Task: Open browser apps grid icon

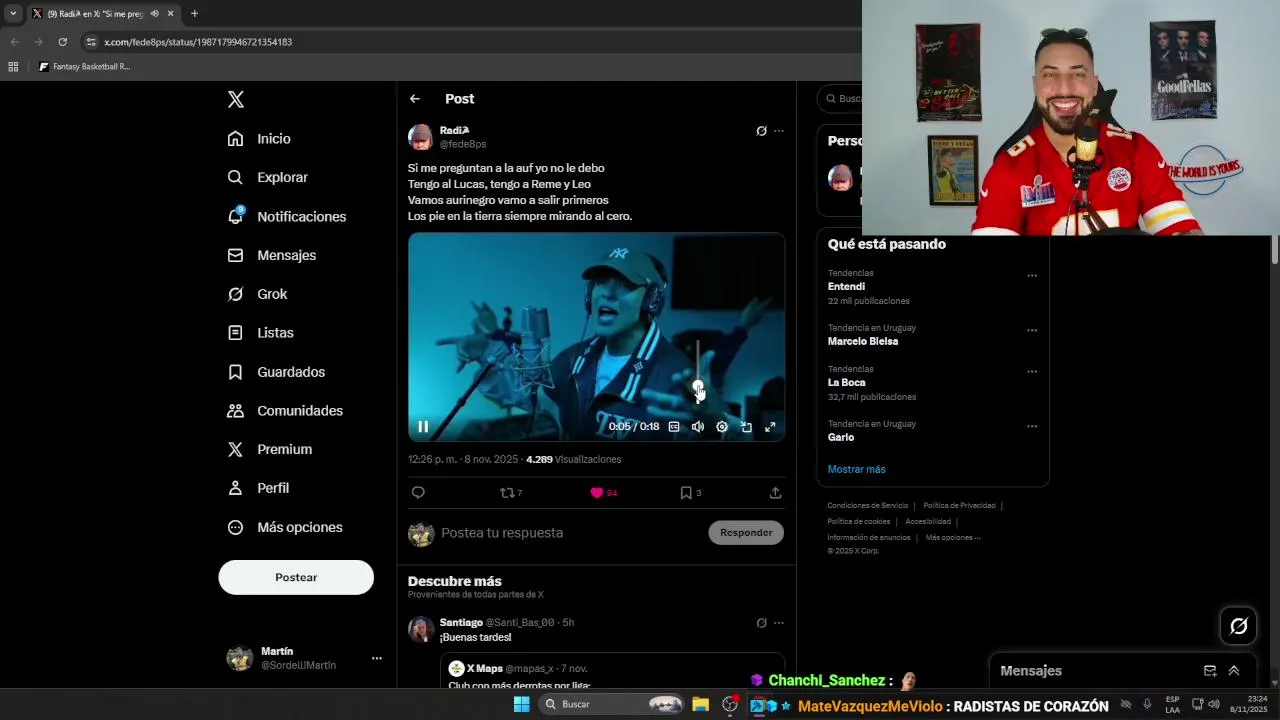Action: (x=13, y=67)
